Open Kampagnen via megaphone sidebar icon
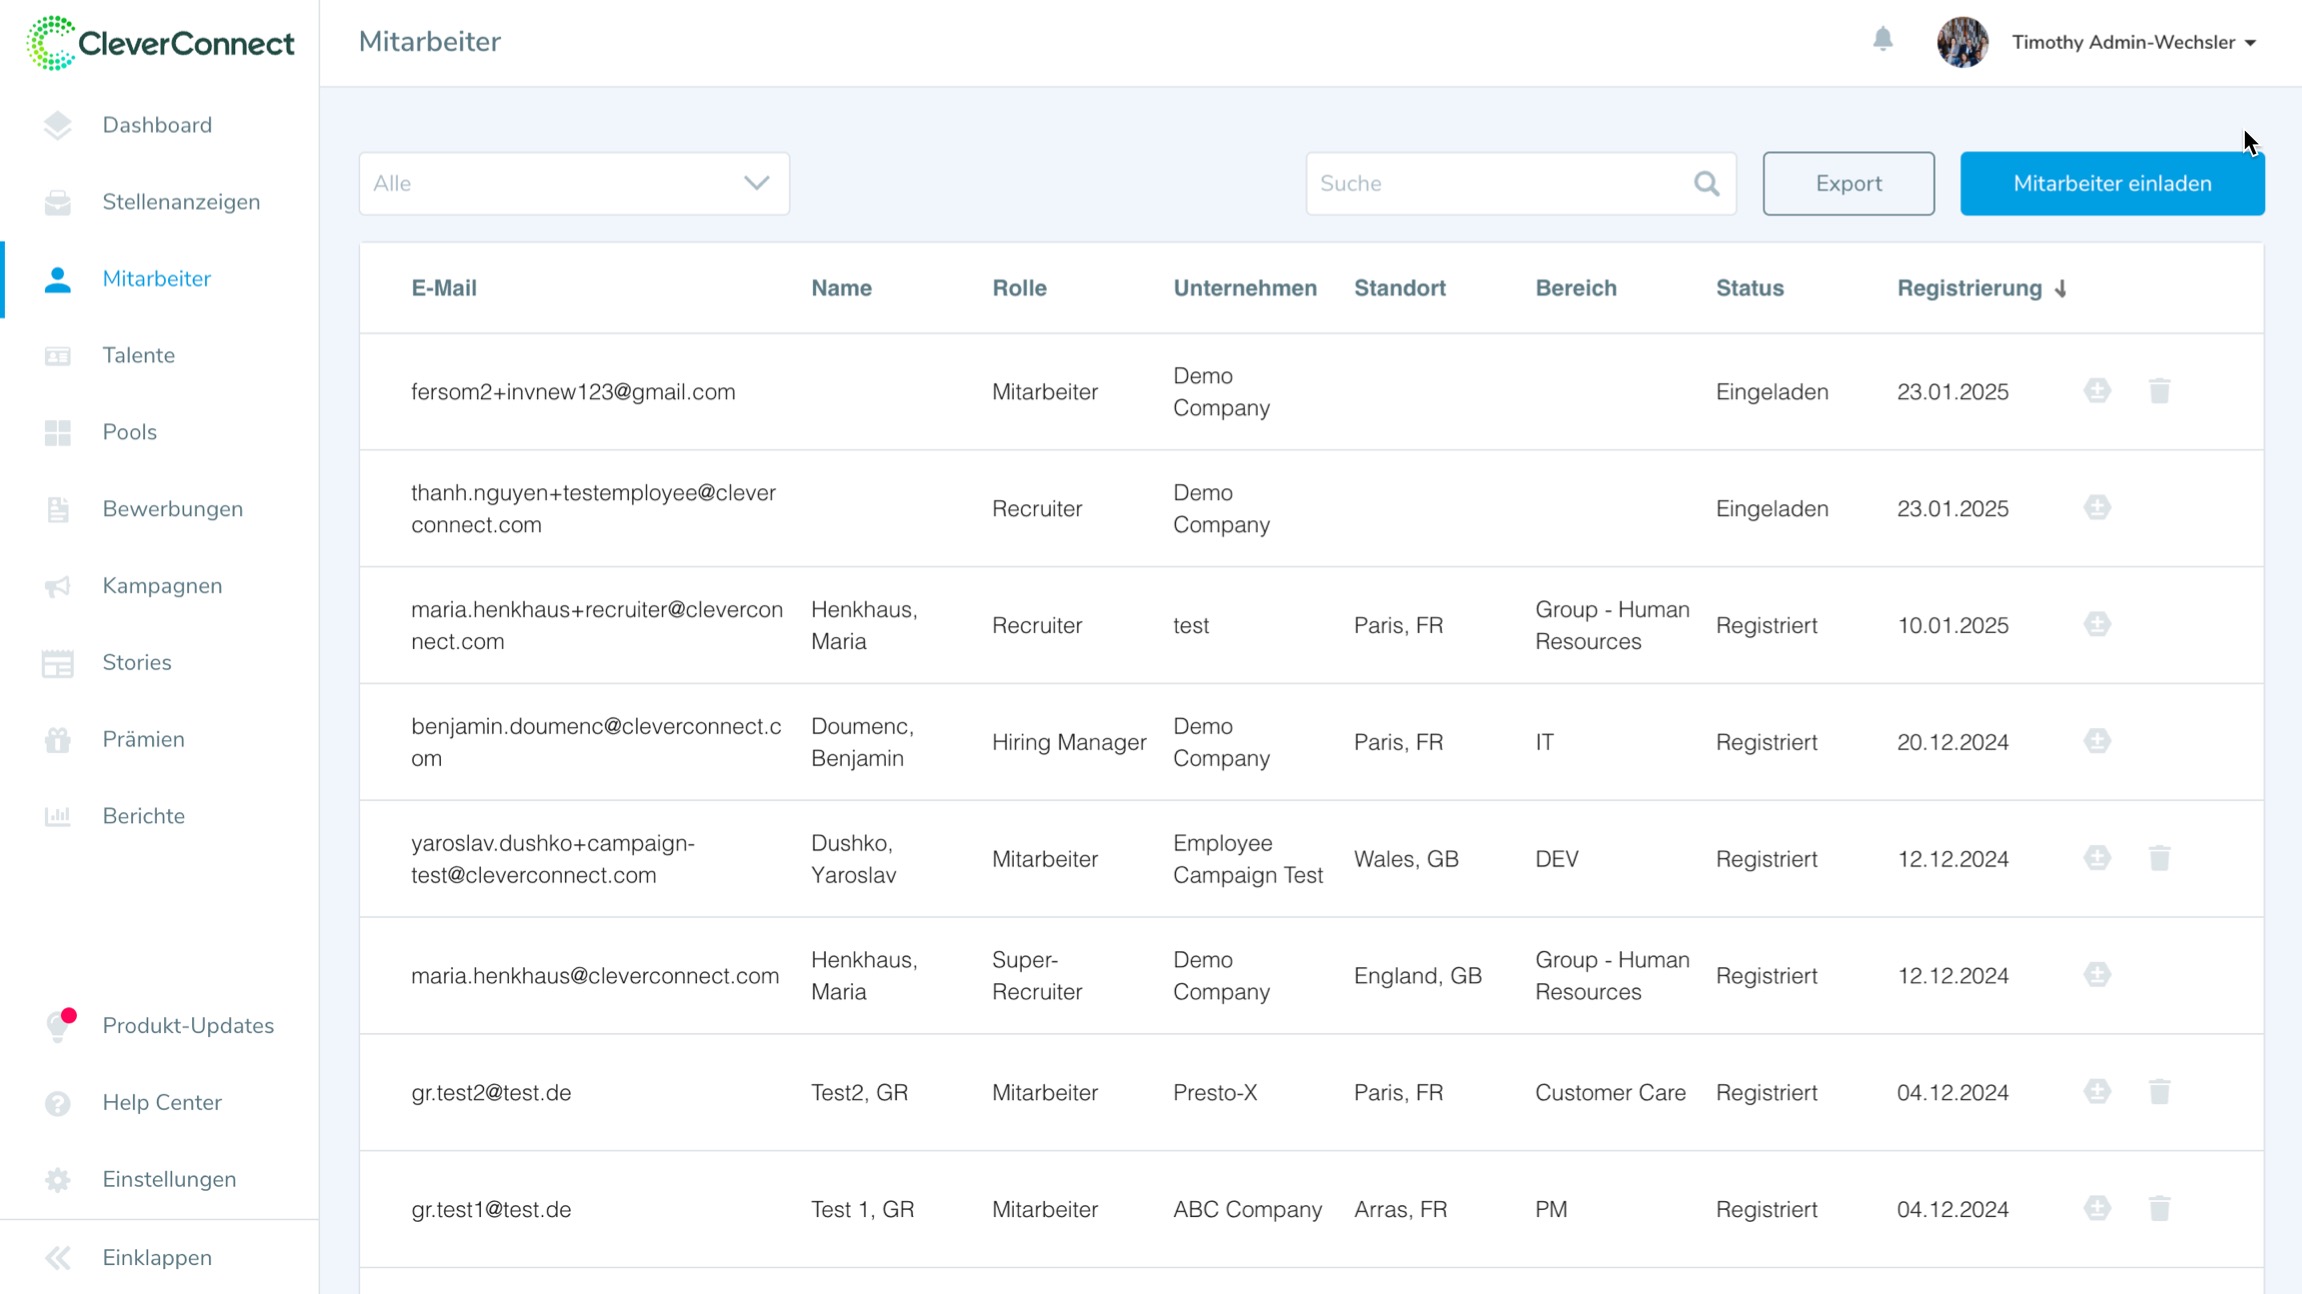Image resolution: width=2302 pixels, height=1294 pixels. tap(57, 586)
